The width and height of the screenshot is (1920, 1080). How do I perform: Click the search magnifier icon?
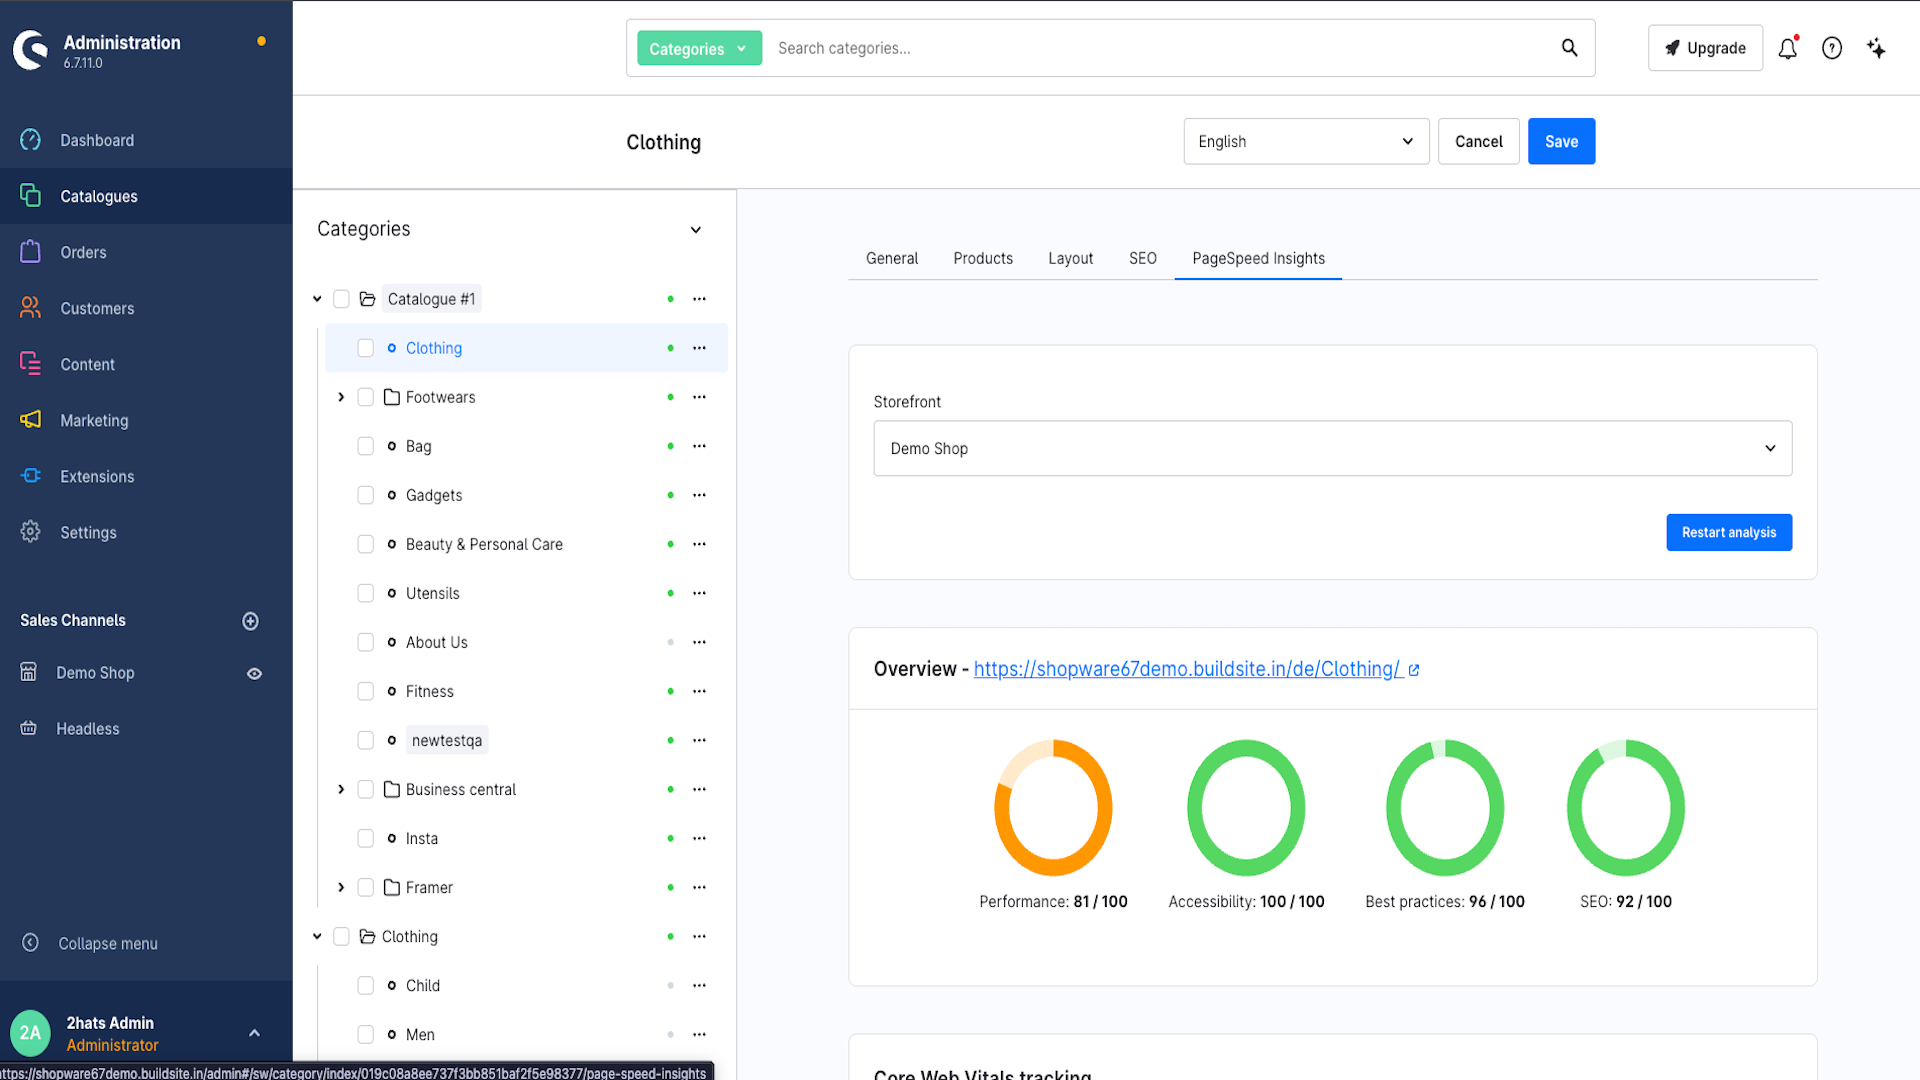(x=1570, y=48)
